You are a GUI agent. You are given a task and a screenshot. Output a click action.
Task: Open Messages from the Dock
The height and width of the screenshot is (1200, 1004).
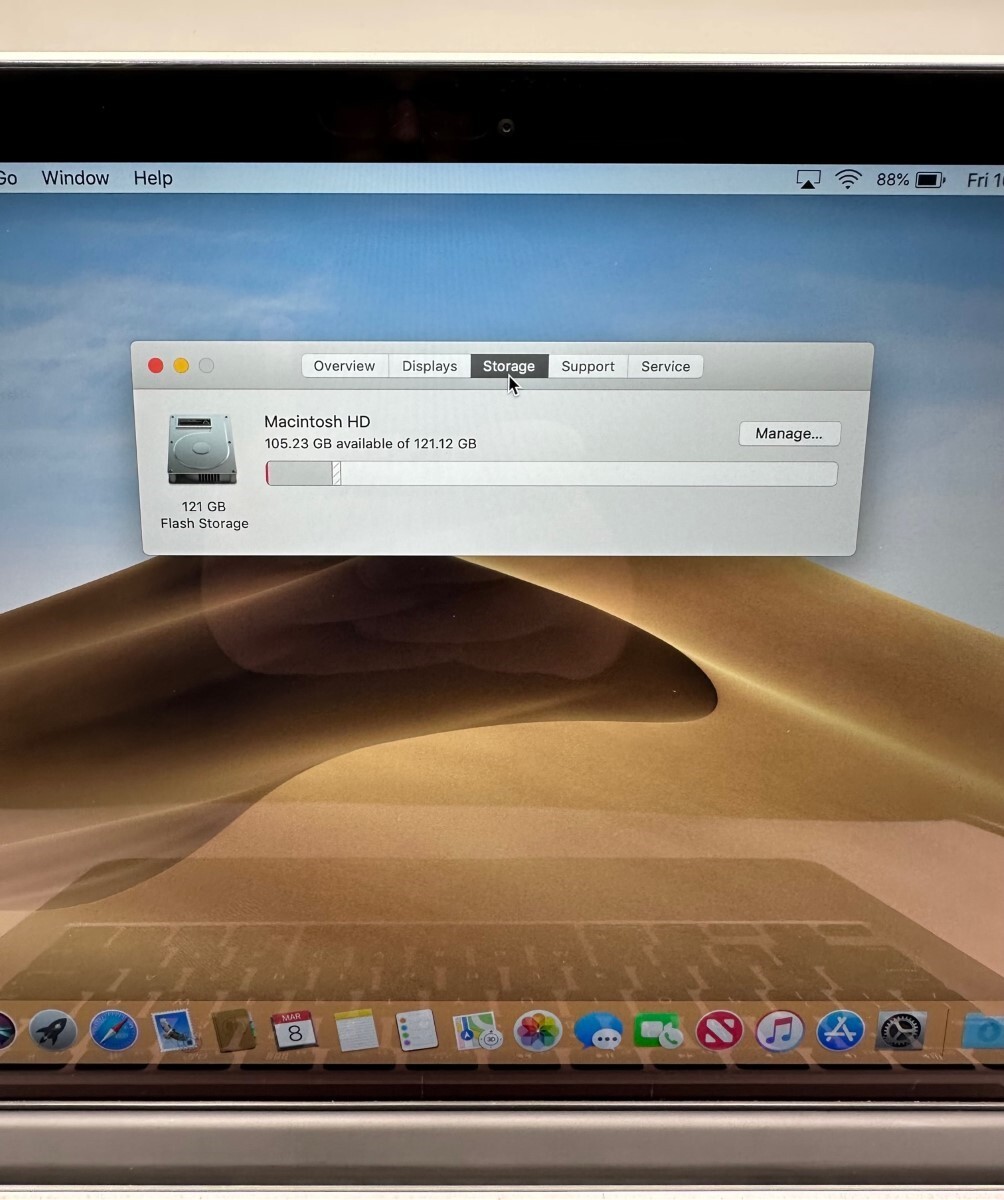click(x=598, y=1031)
